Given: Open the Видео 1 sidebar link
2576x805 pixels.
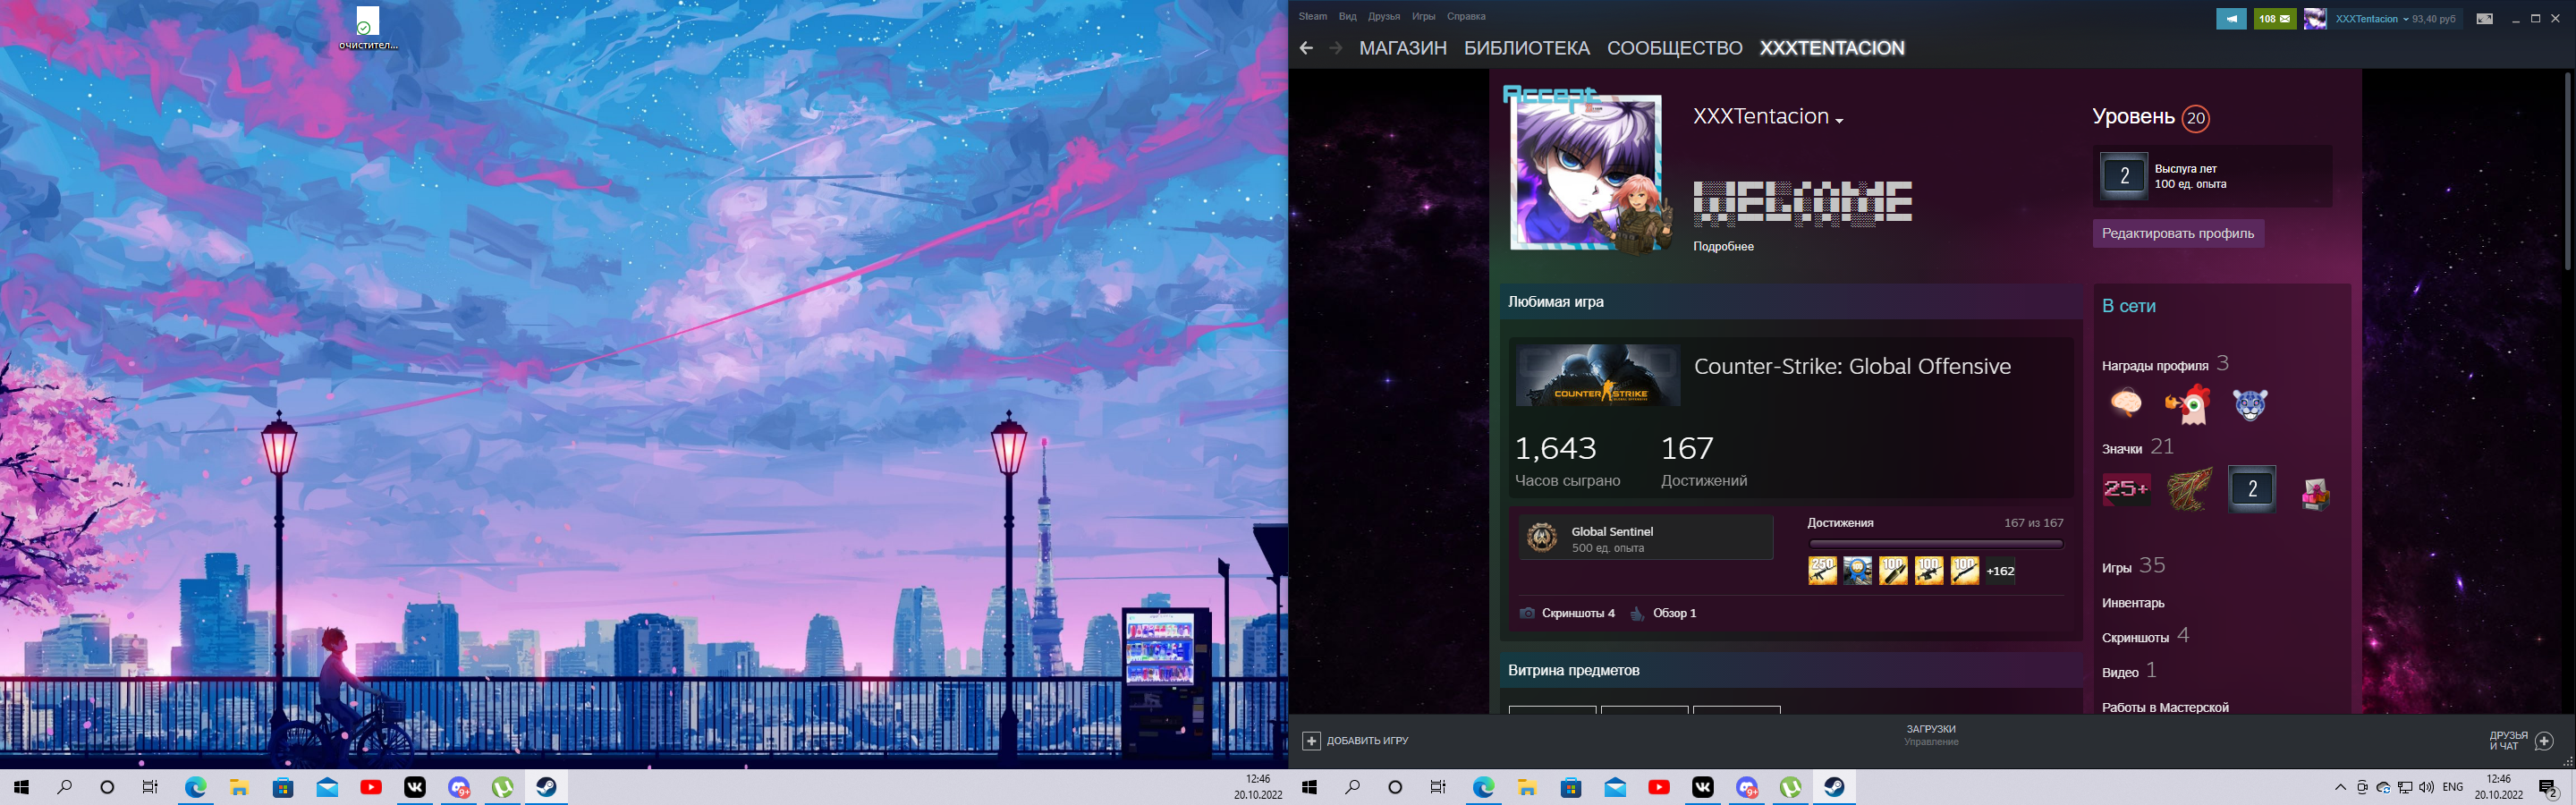Looking at the screenshot, I should (2129, 671).
